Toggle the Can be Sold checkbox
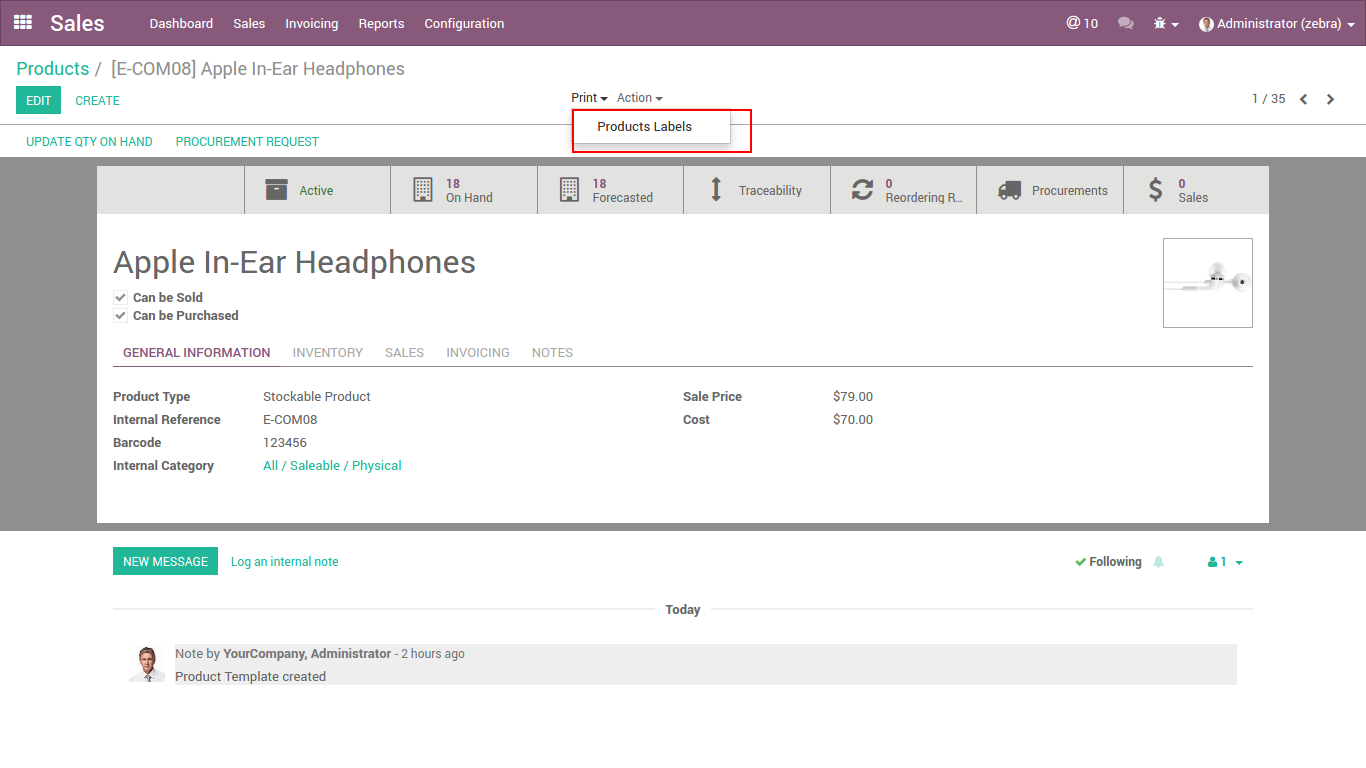This screenshot has height=768, width=1366. point(120,297)
